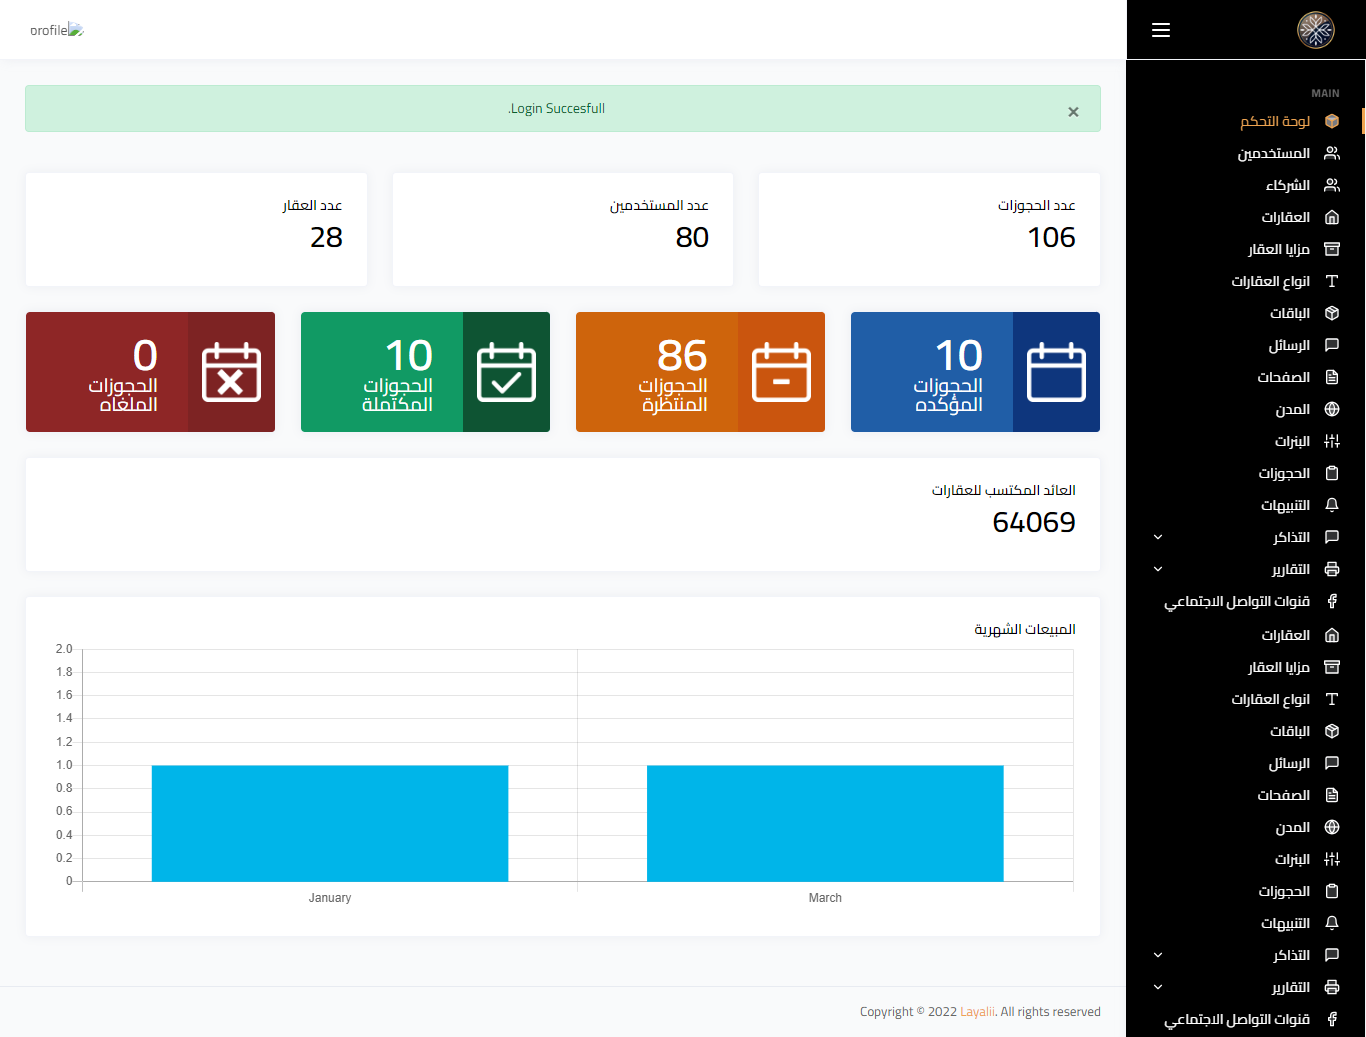The width and height of the screenshot is (1366, 1037).
Task: Open first مزايا العقار menu item
Action: [x=1279, y=249]
